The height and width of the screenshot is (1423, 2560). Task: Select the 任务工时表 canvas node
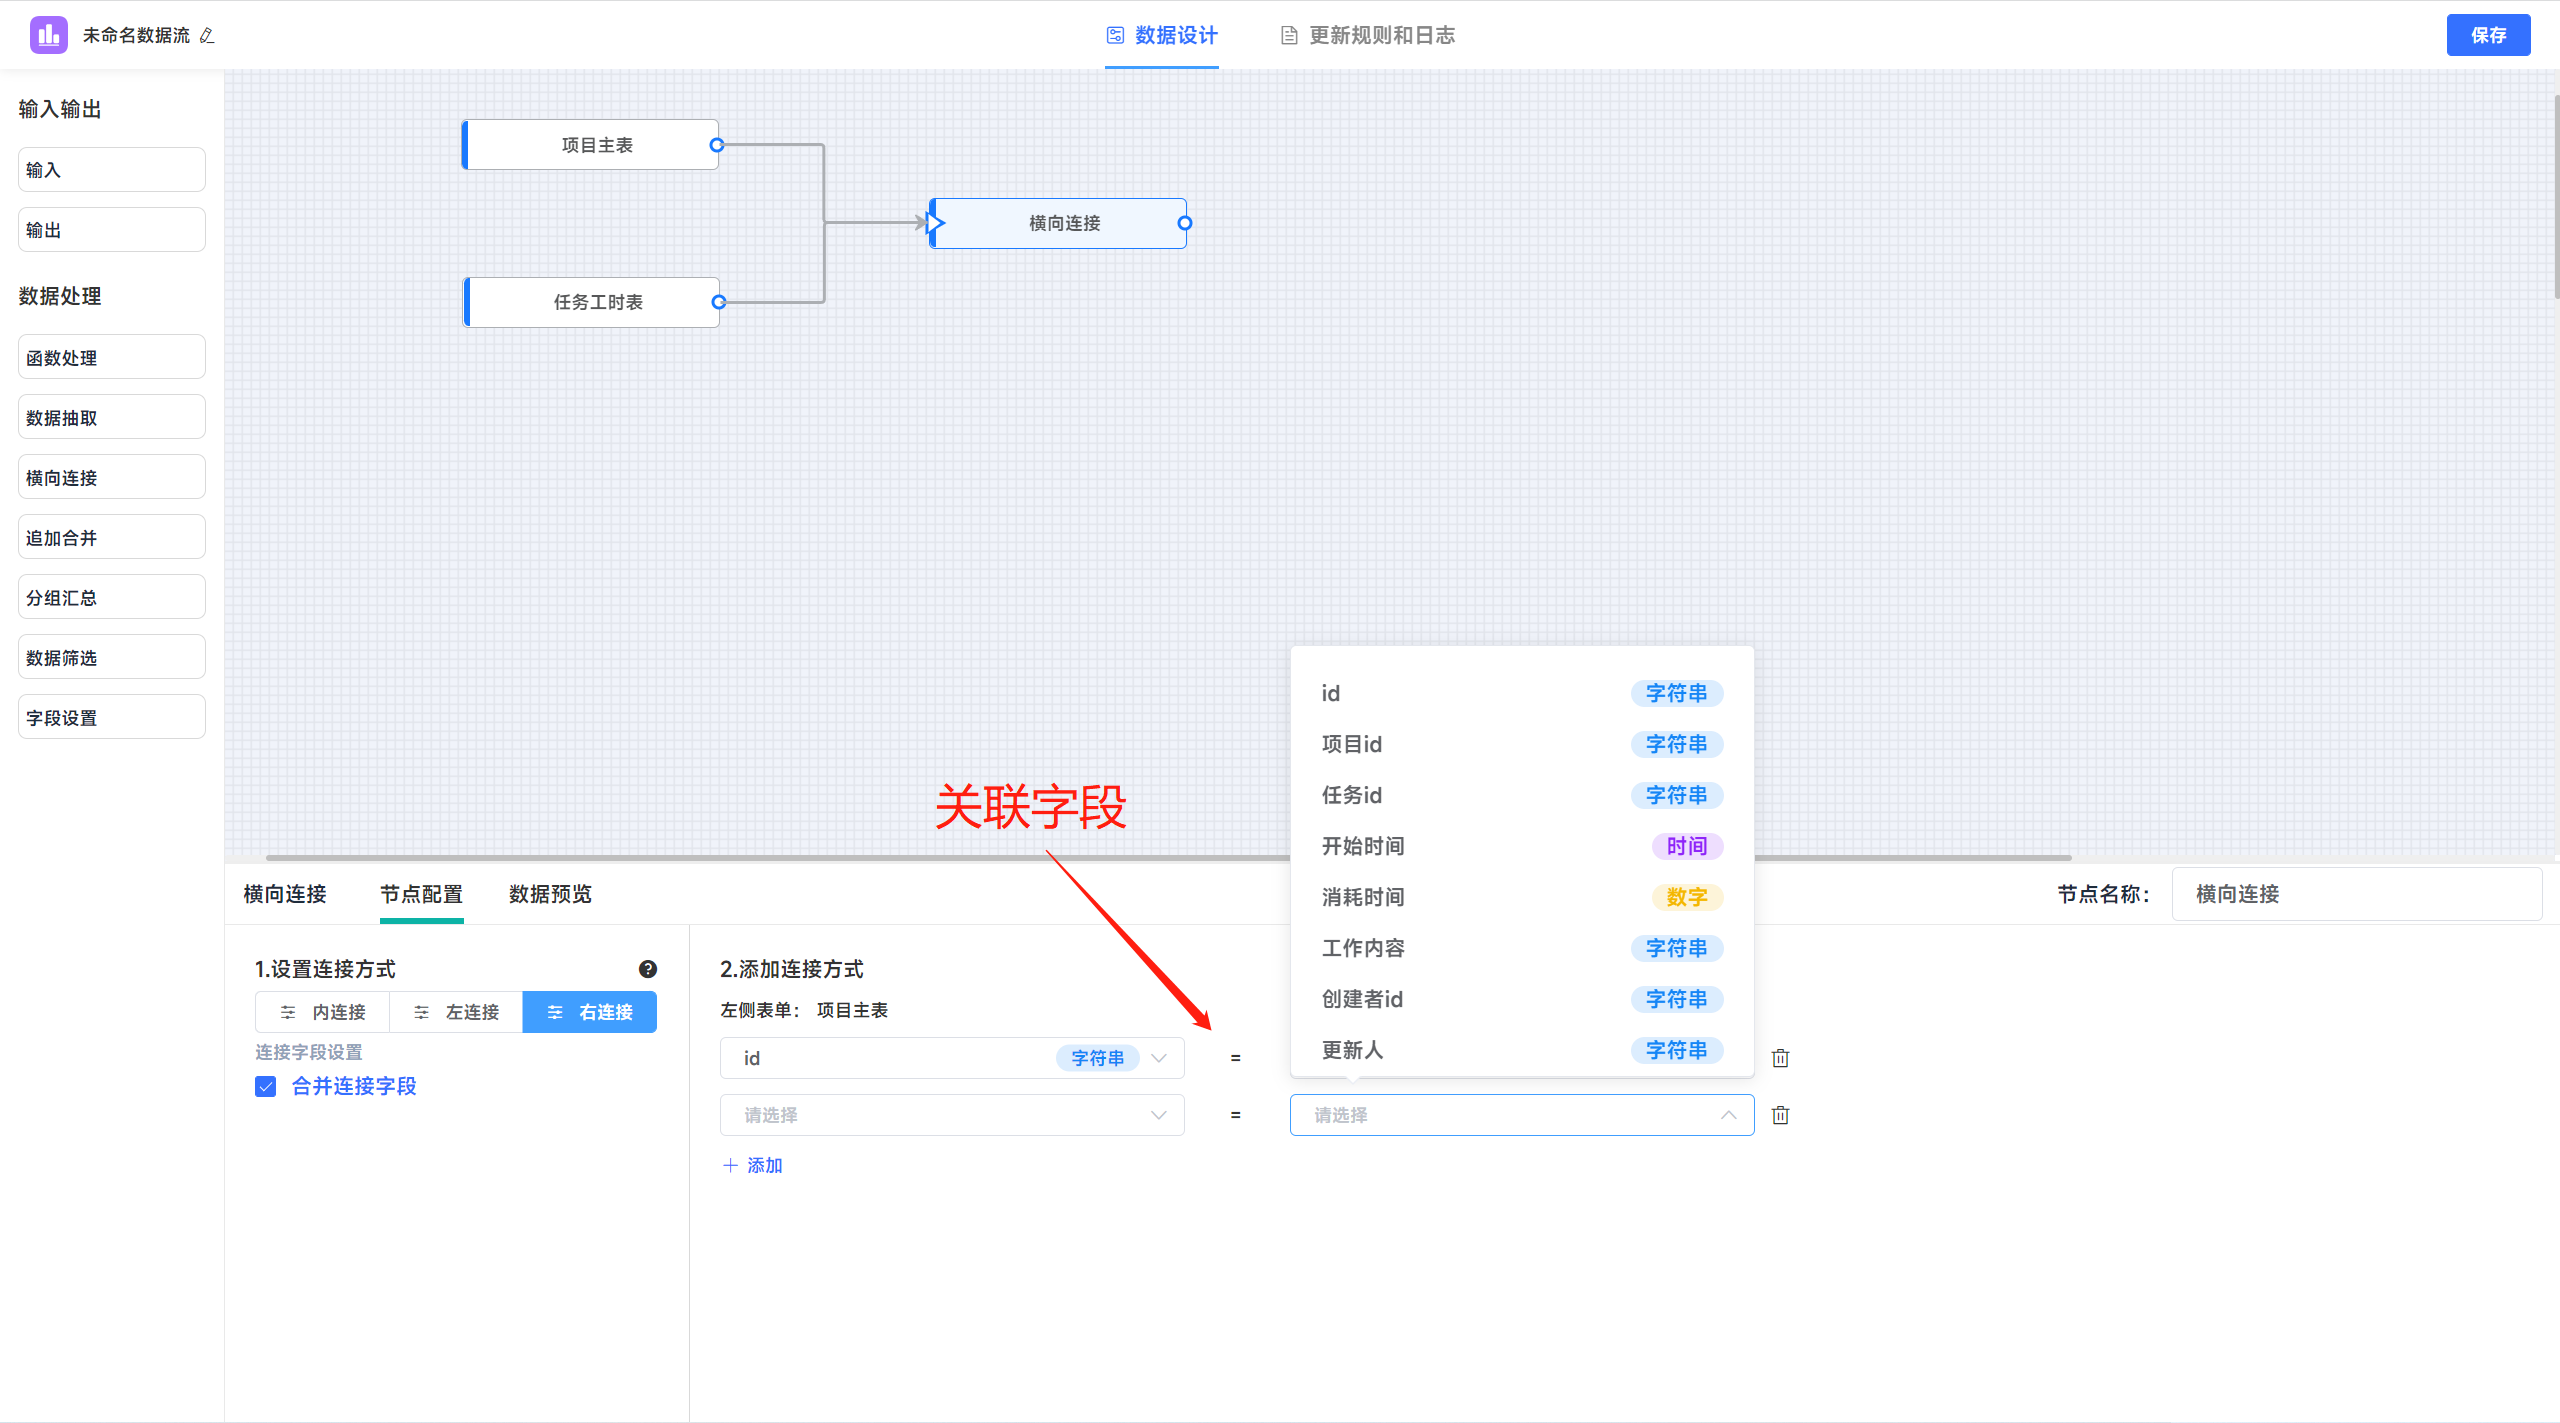pyautogui.click(x=591, y=302)
